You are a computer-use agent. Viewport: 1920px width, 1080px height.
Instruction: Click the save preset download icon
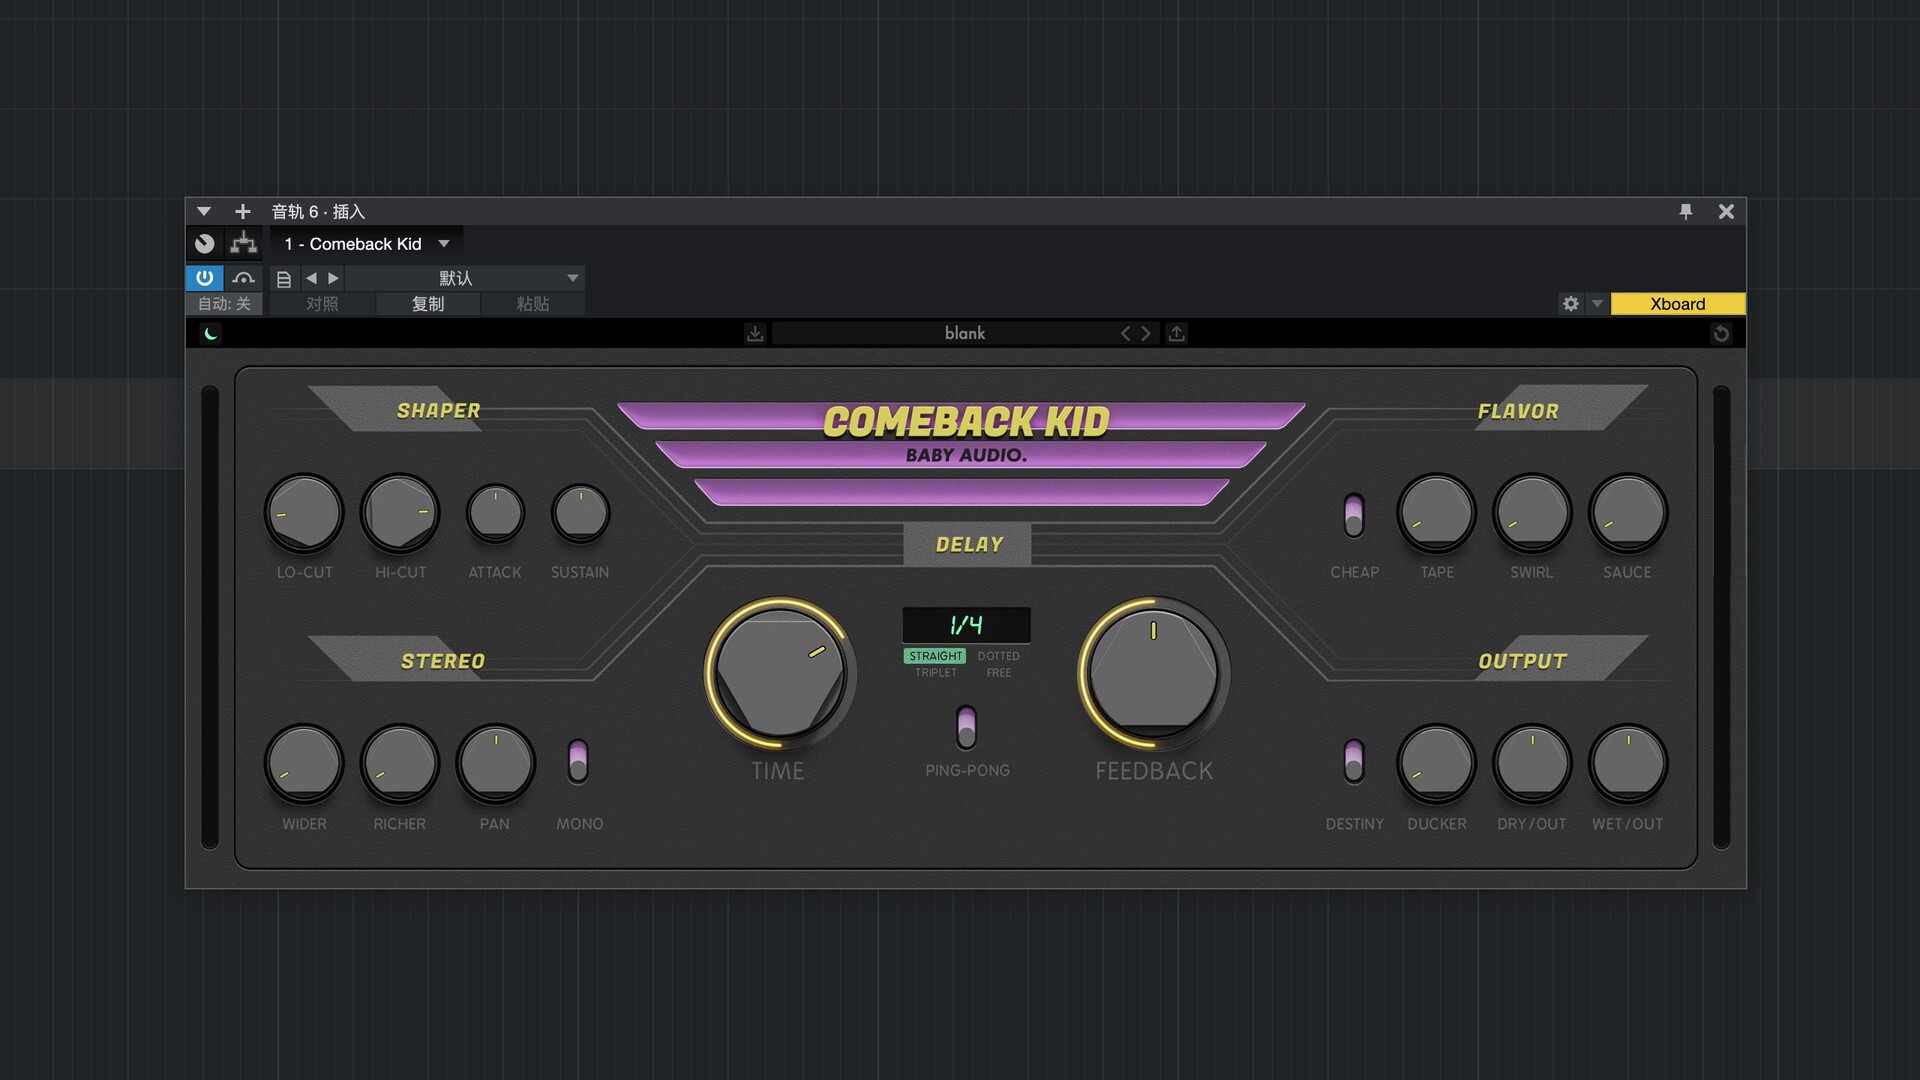(x=755, y=334)
